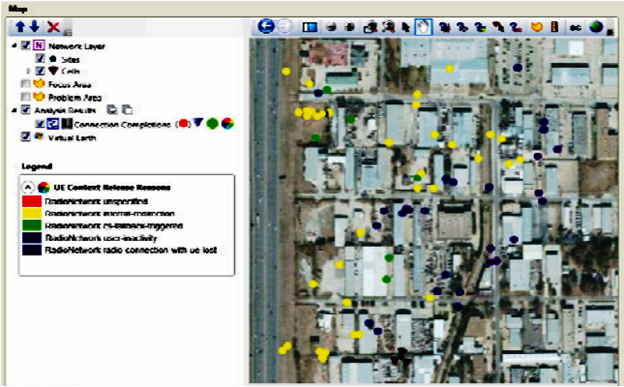Select the Map panel title
The image size is (624, 387).
point(18,8)
